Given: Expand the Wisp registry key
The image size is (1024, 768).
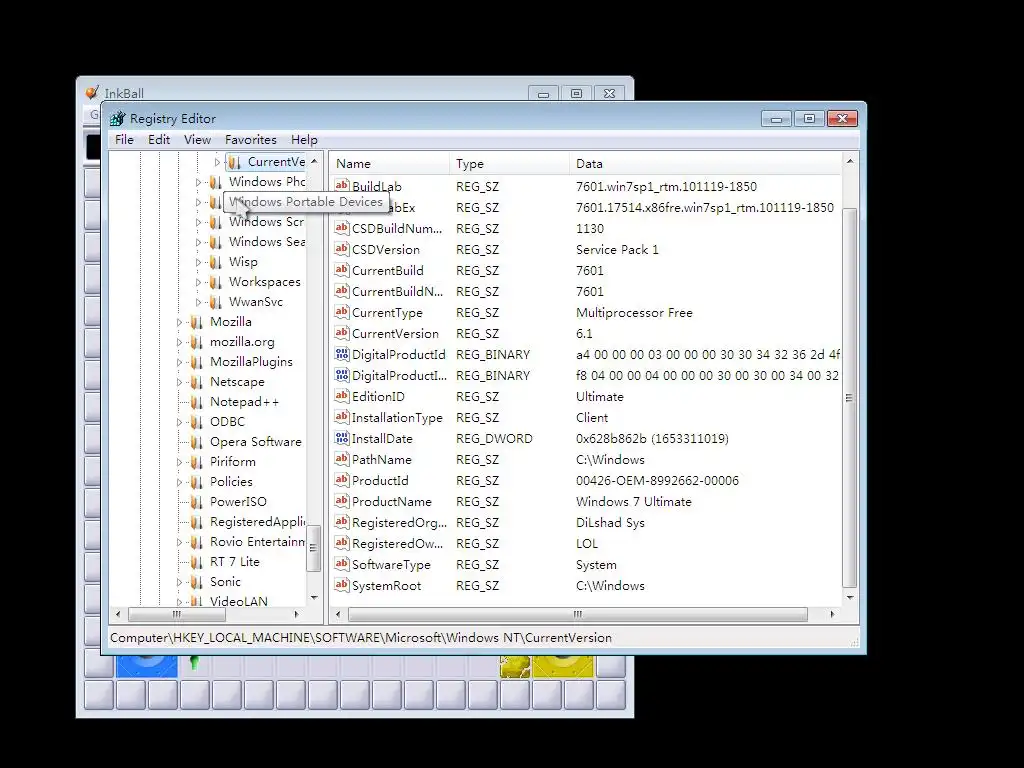Looking at the screenshot, I should click(199, 262).
